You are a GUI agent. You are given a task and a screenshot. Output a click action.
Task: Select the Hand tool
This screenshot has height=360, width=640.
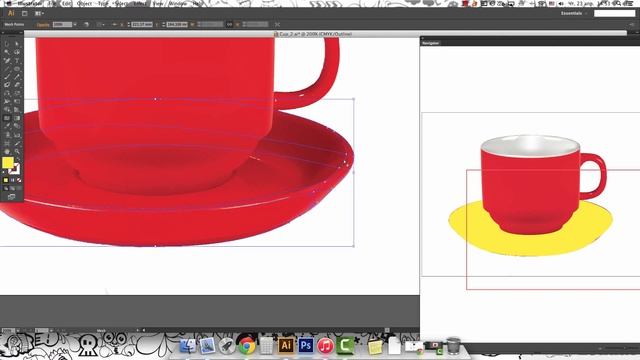(x=7, y=151)
